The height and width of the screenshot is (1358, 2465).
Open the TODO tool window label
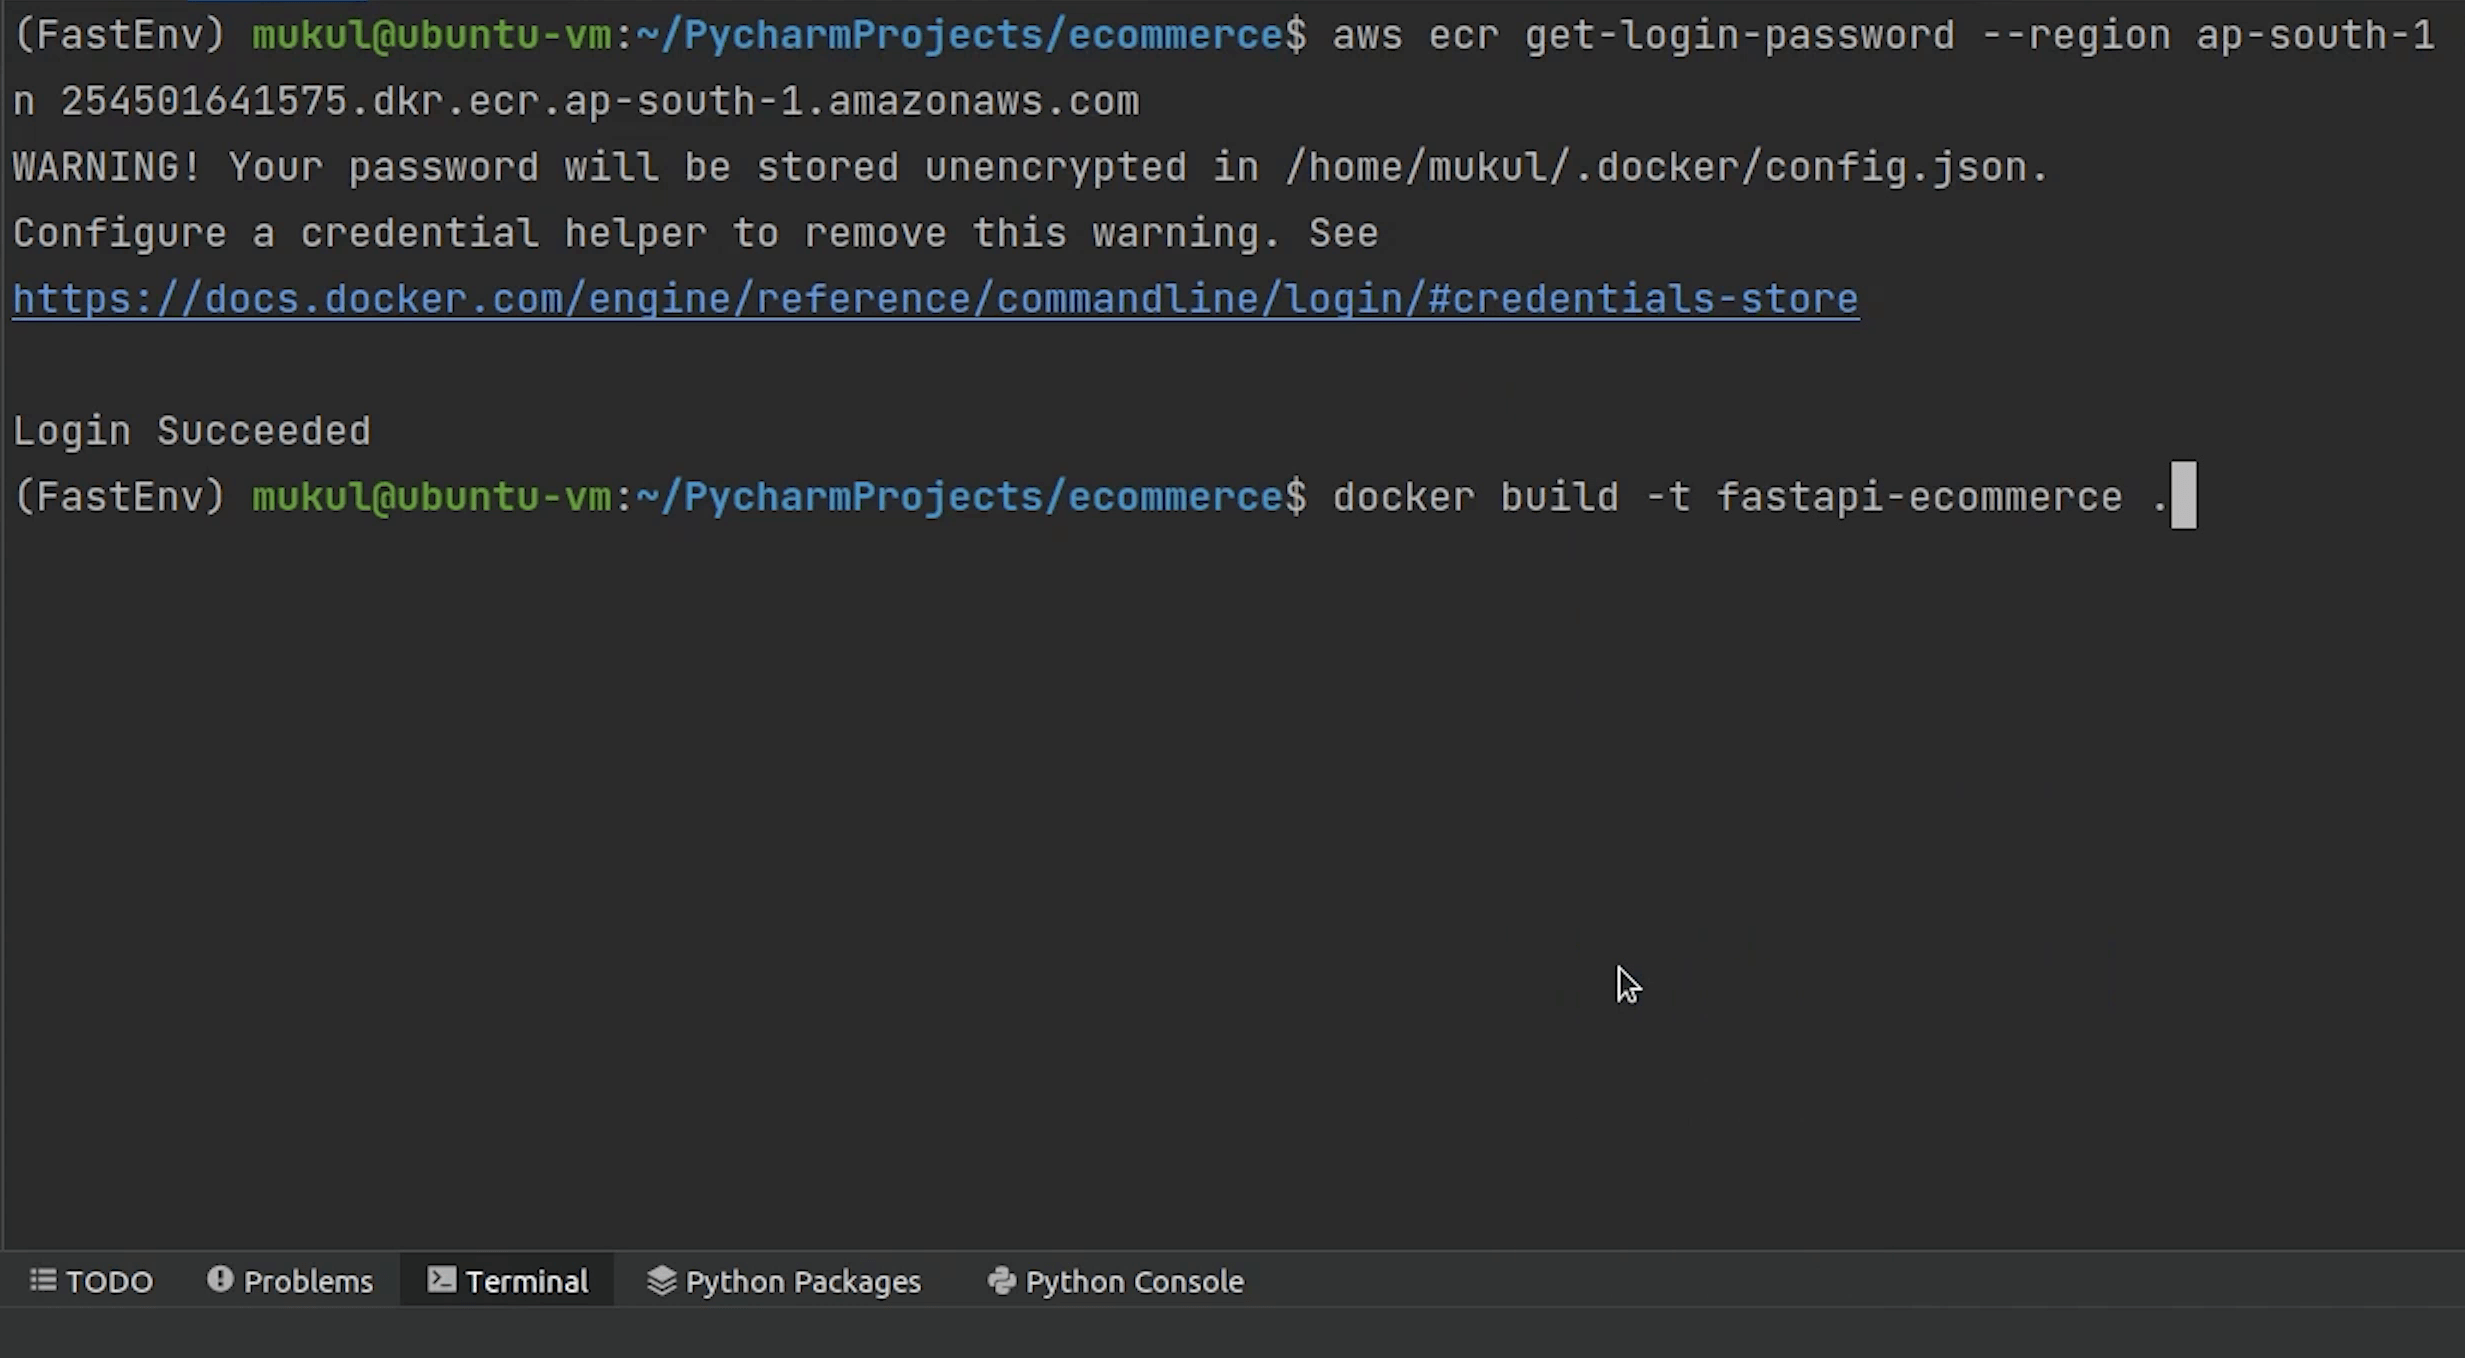click(109, 1281)
